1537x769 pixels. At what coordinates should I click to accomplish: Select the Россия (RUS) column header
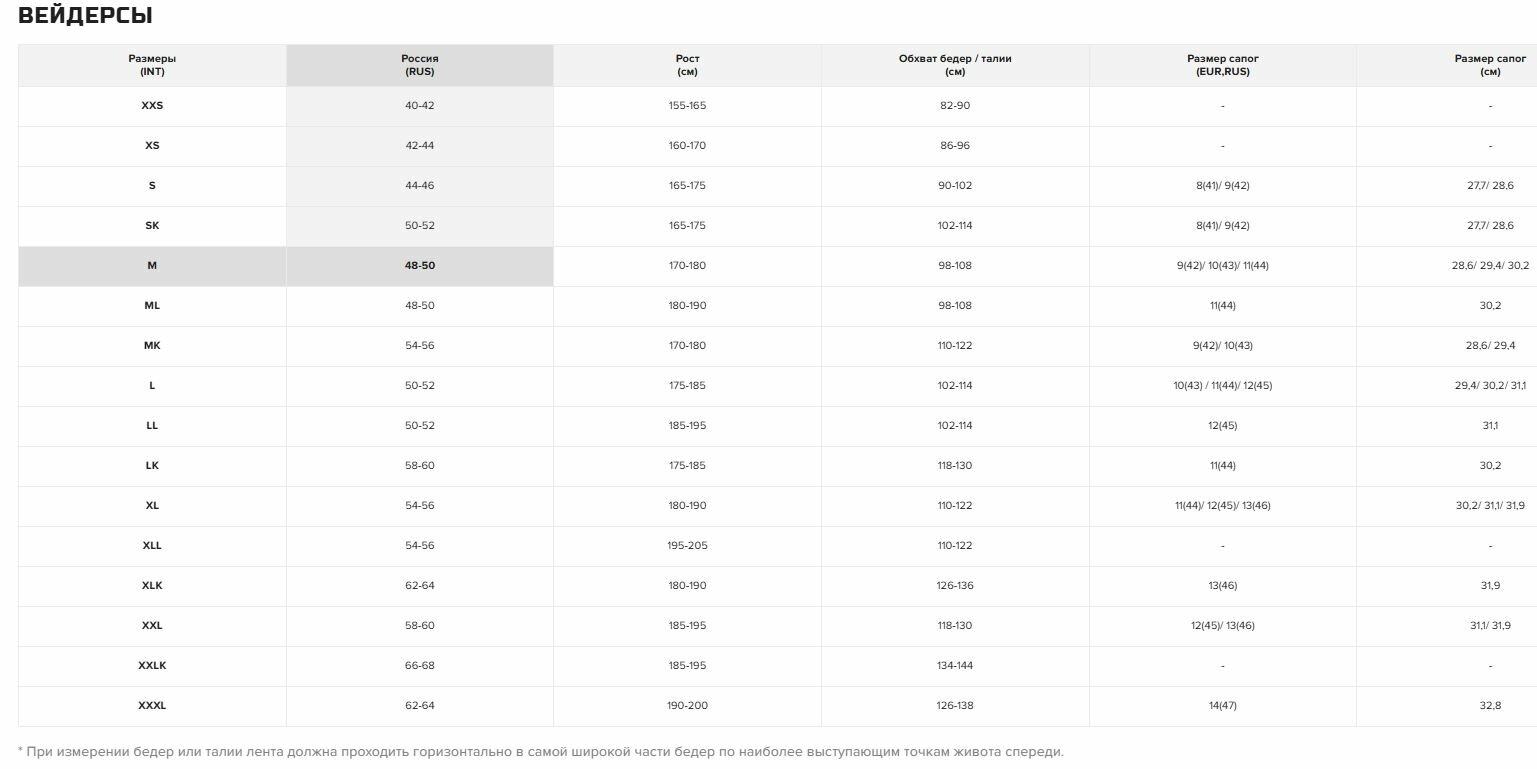coord(420,65)
